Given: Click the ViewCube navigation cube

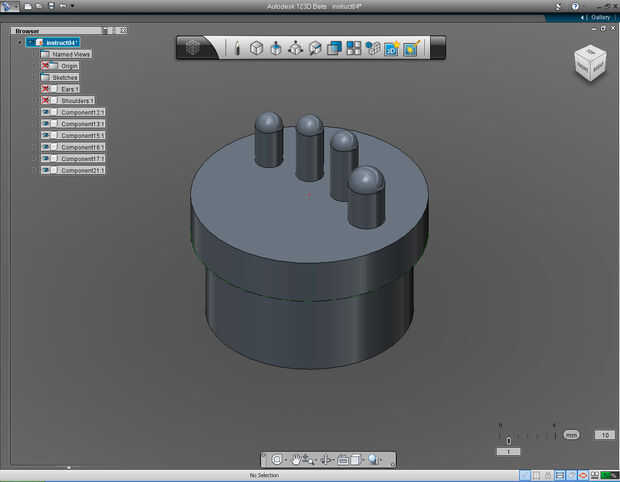Looking at the screenshot, I should coord(590,63).
